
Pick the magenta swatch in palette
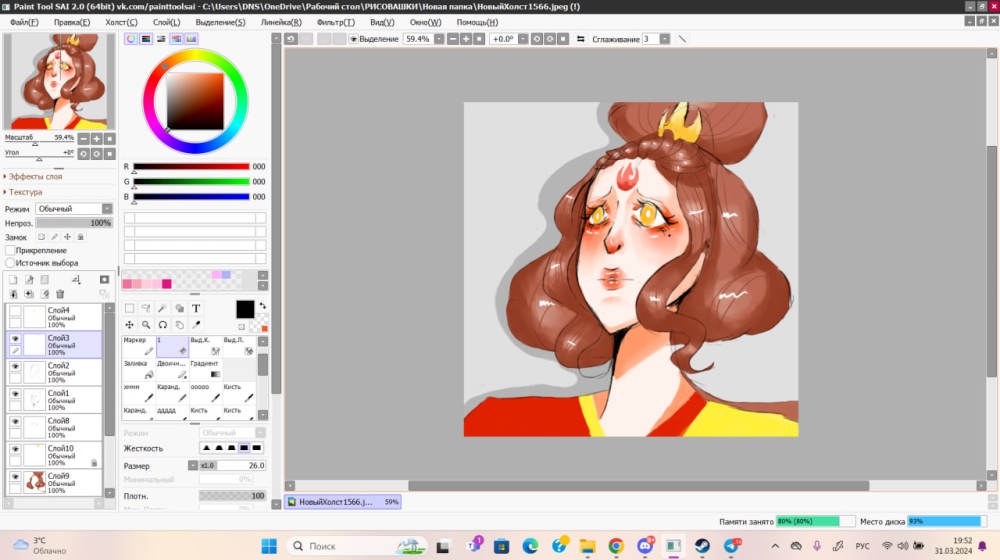[x=166, y=284]
